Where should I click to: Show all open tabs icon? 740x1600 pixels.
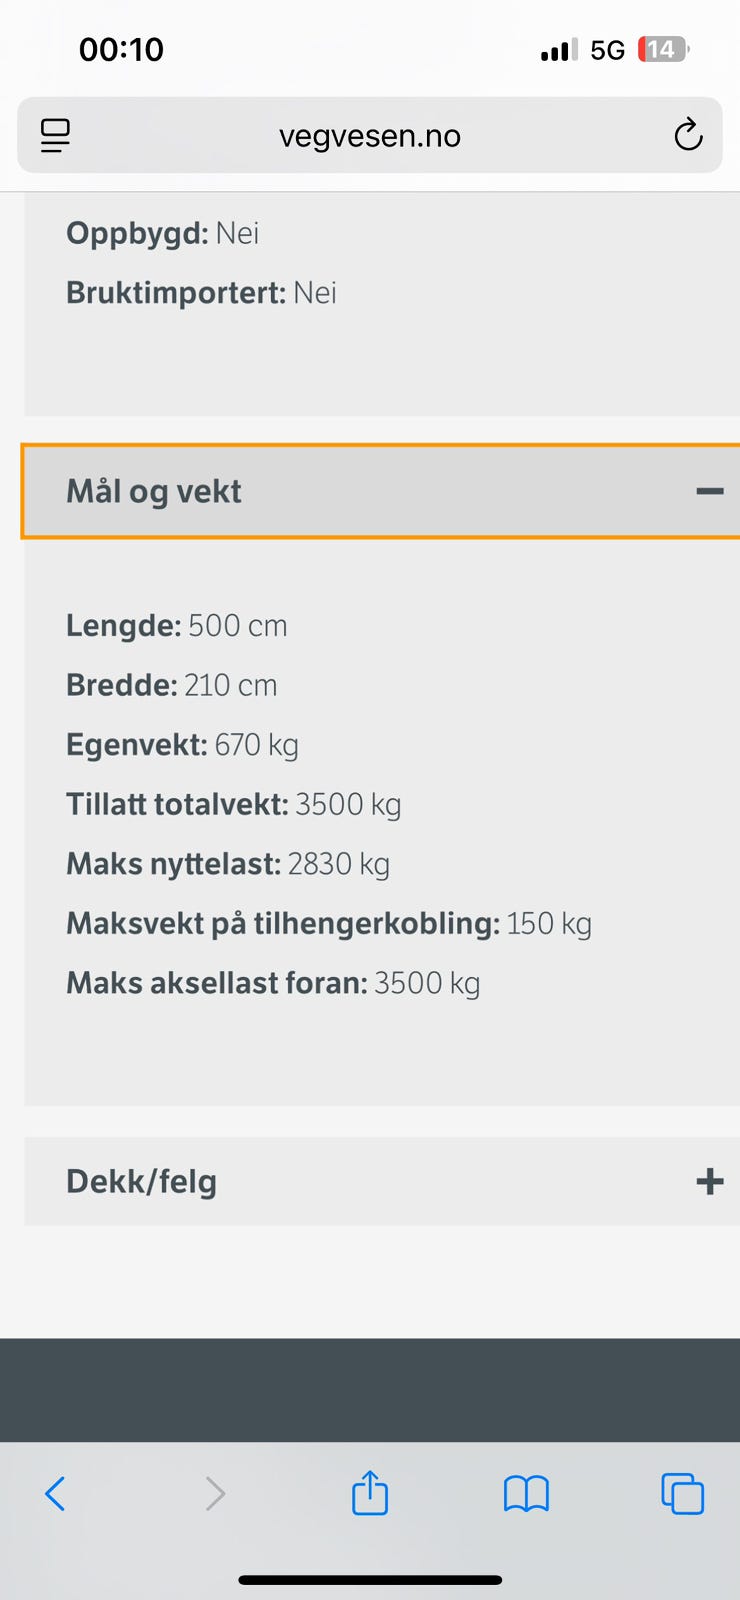tap(682, 1494)
